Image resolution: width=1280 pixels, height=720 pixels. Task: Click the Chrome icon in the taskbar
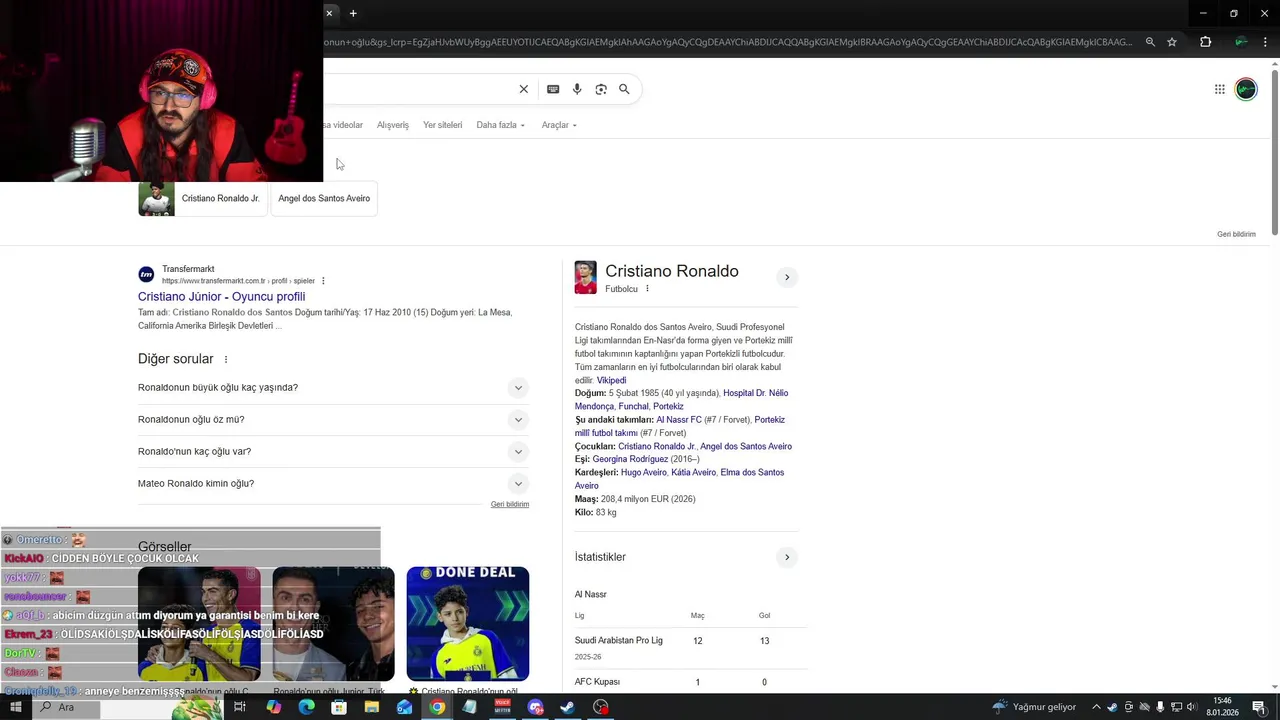point(437,707)
